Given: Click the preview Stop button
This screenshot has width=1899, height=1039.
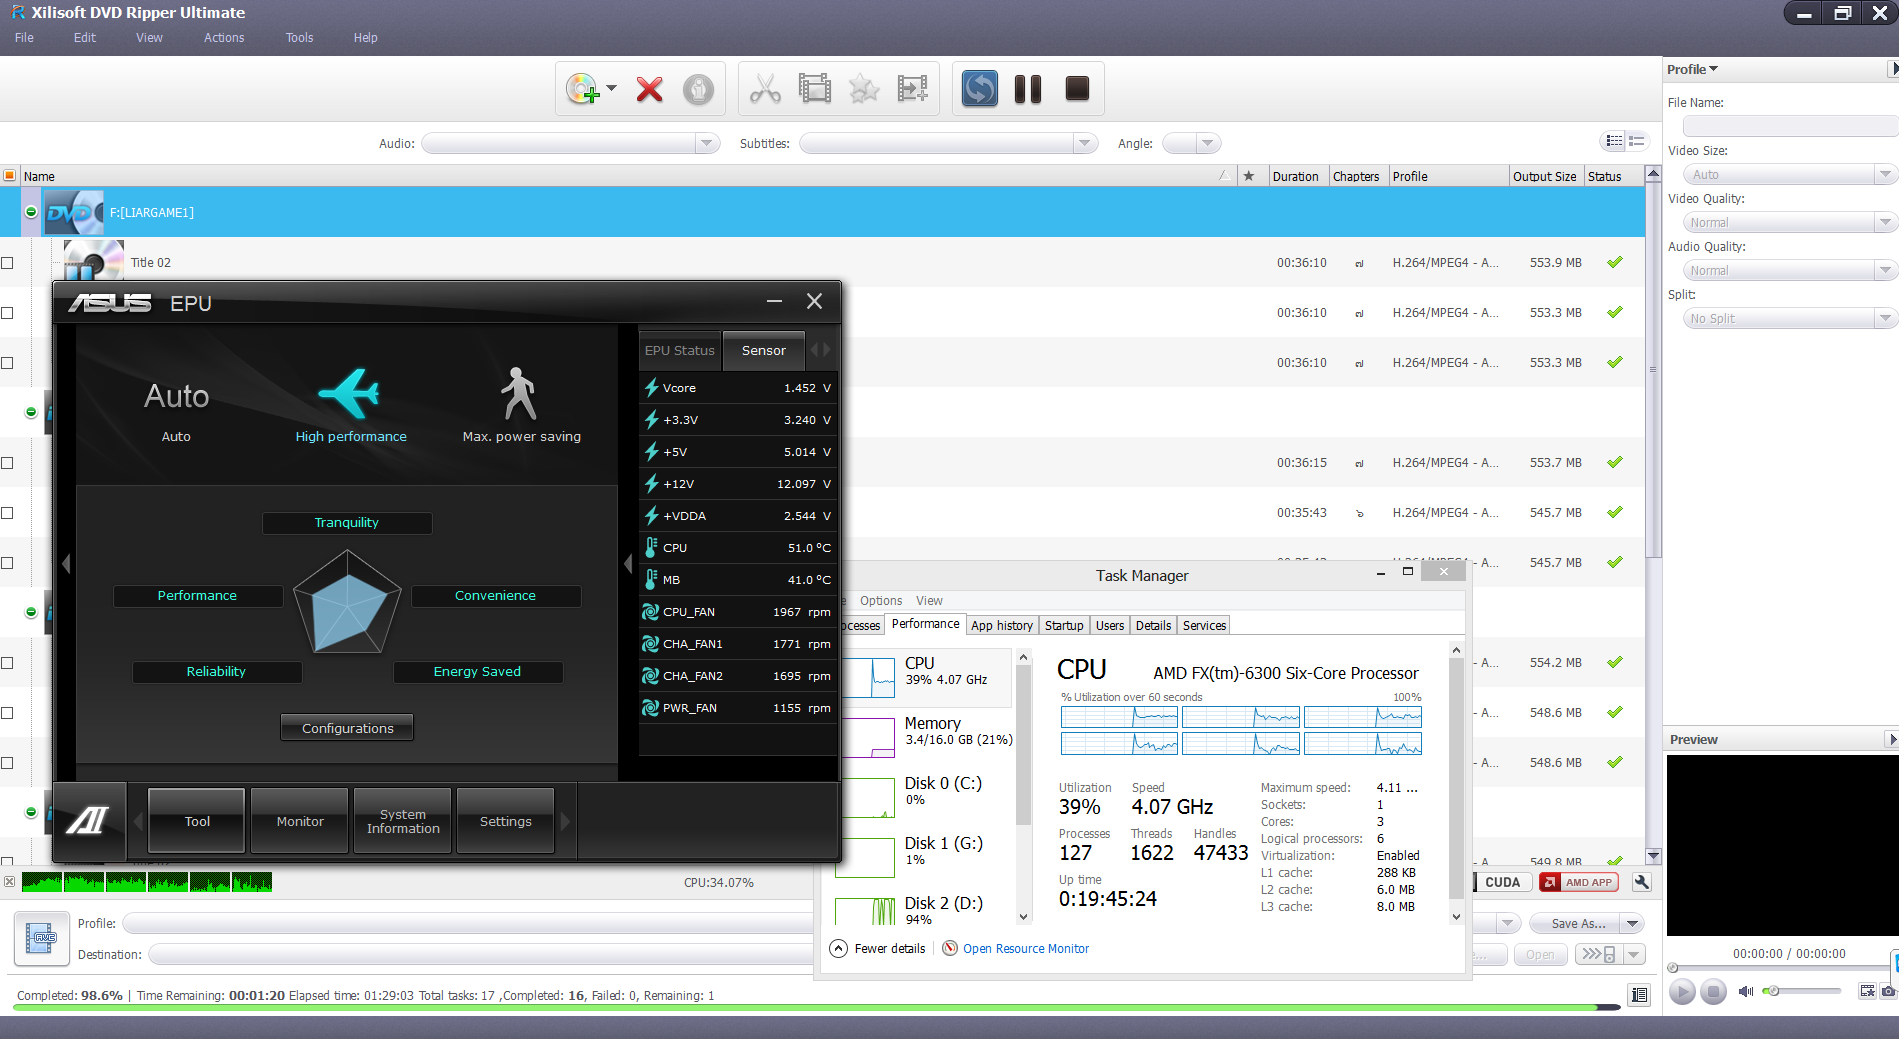Looking at the screenshot, I should 1713,991.
